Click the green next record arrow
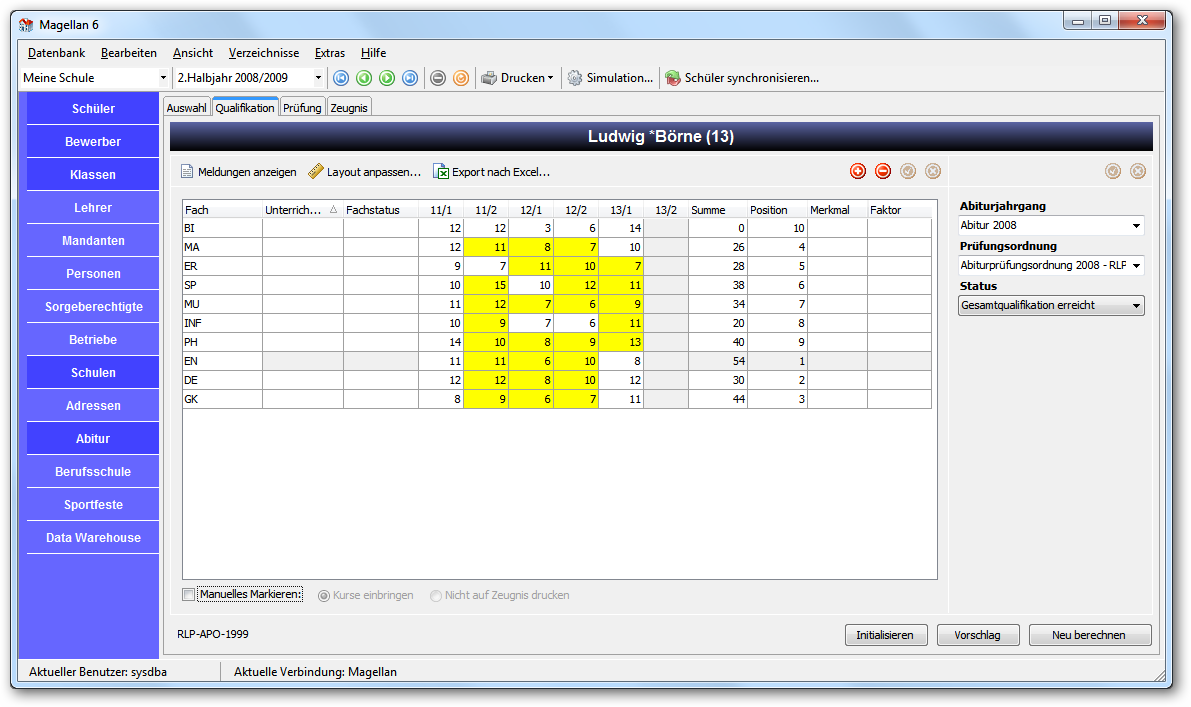The image size is (1191, 707). click(x=387, y=78)
